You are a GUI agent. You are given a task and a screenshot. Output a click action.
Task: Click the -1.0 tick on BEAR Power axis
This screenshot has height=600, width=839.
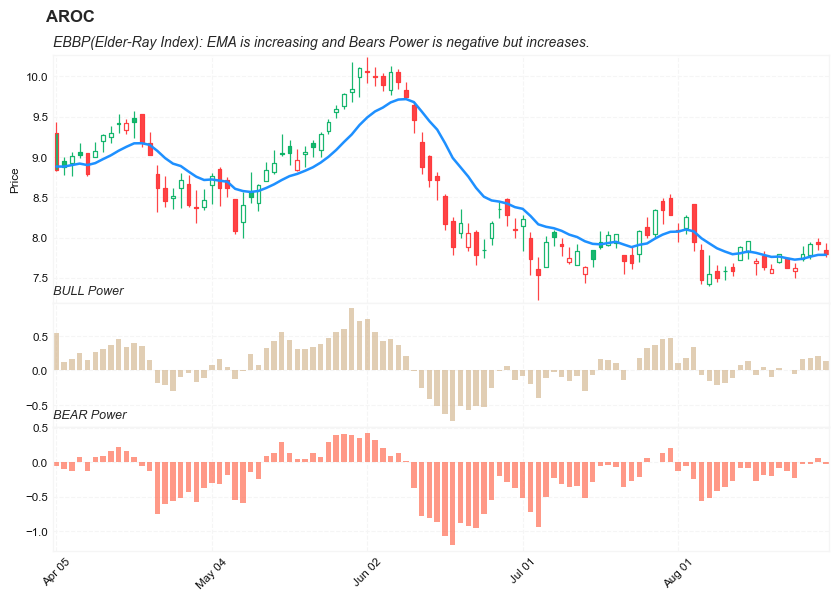37,532
